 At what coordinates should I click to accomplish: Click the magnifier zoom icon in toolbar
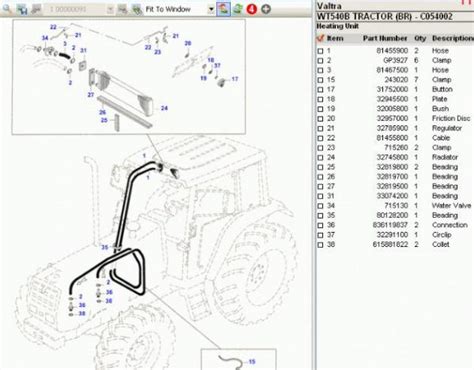(7, 9)
